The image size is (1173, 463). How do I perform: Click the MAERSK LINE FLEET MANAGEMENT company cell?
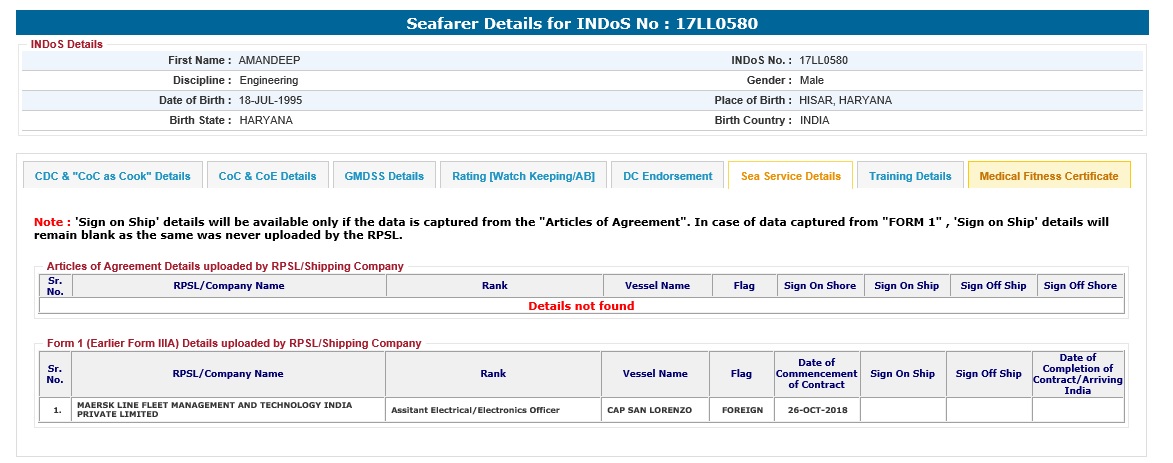pos(228,410)
